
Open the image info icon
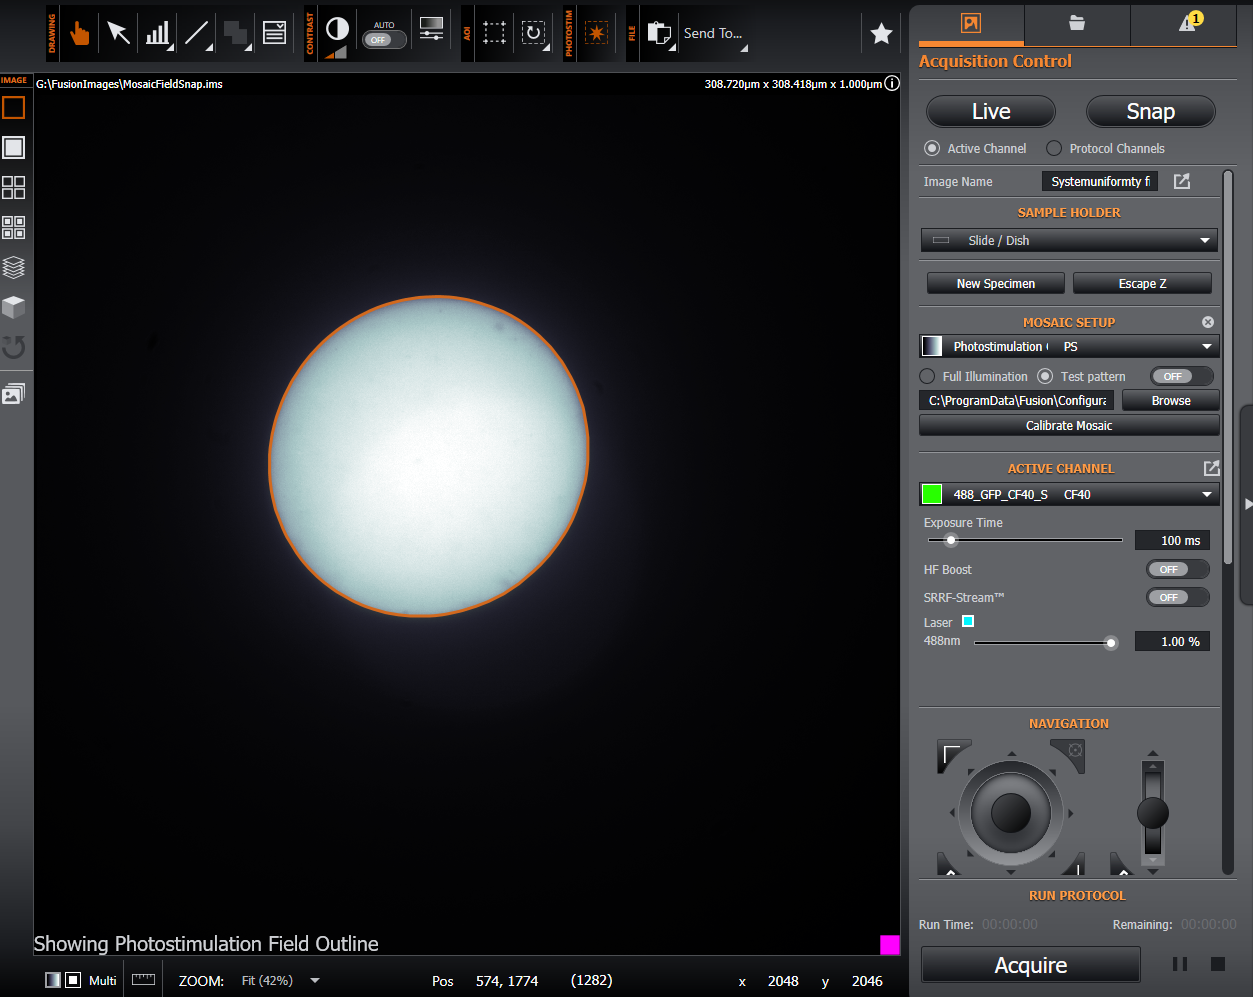(892, 84)
